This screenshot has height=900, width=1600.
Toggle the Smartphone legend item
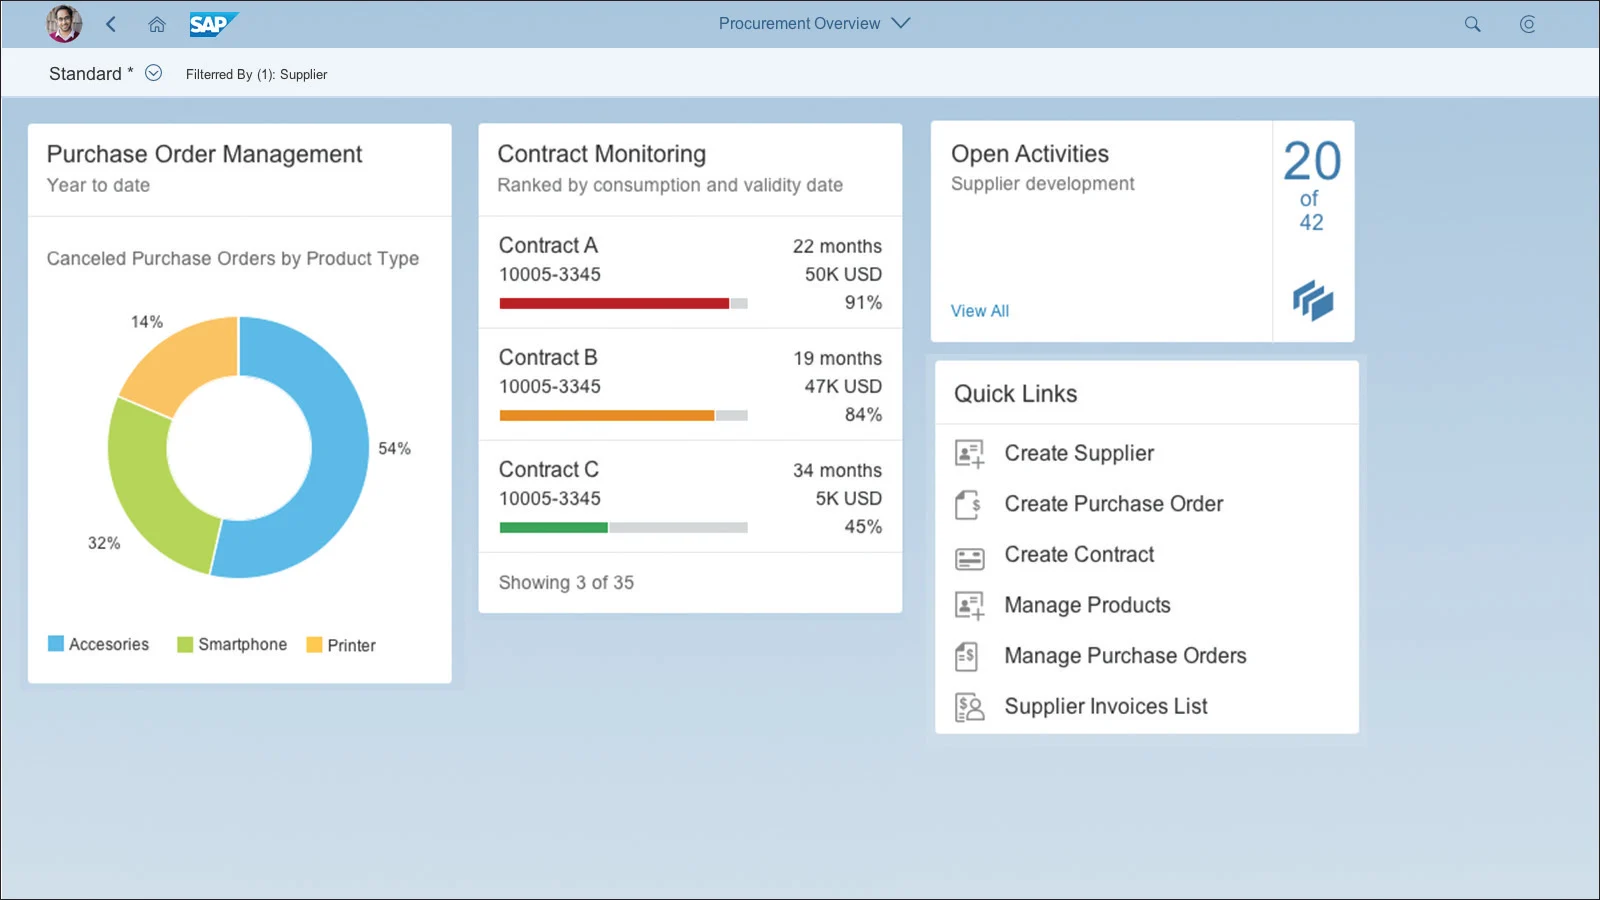coord(231,644)
